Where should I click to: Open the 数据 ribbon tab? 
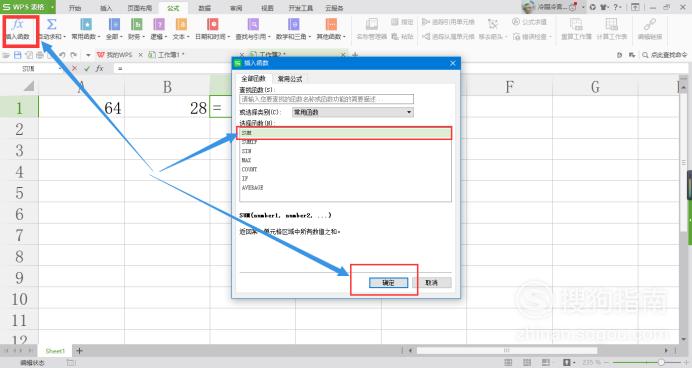(x=204, y=8)
